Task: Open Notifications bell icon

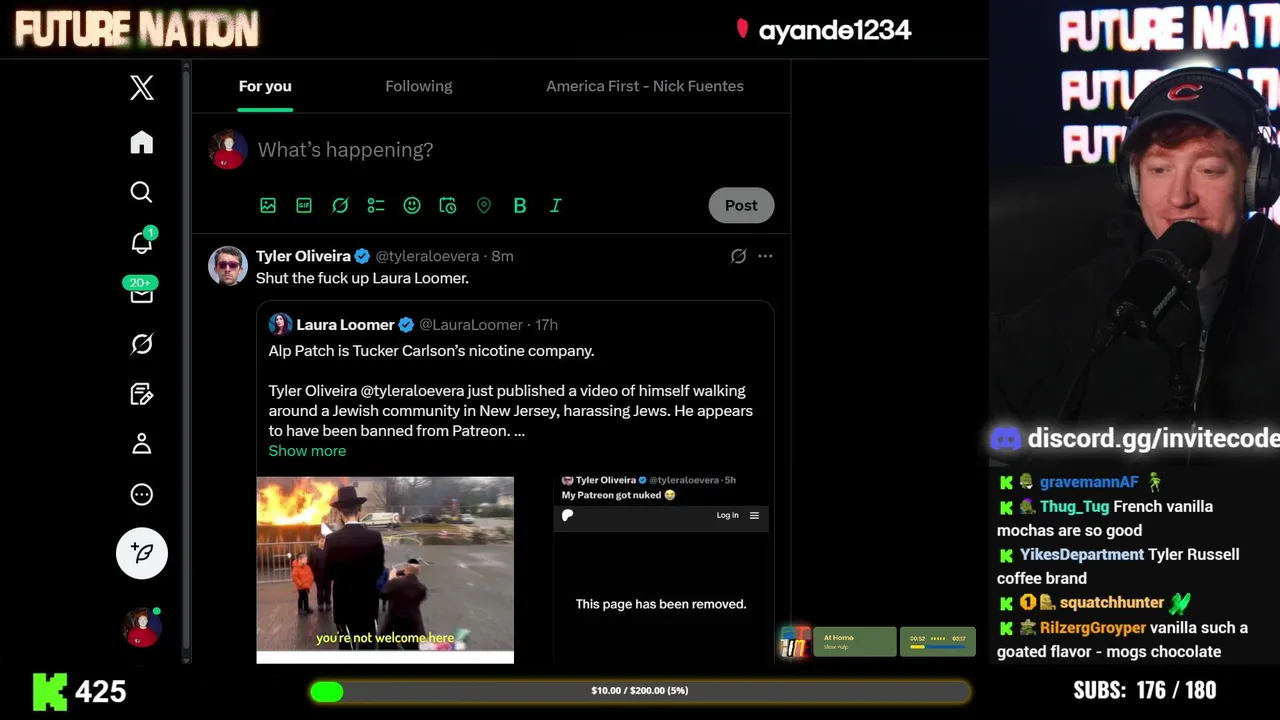Action: [142, 241]
